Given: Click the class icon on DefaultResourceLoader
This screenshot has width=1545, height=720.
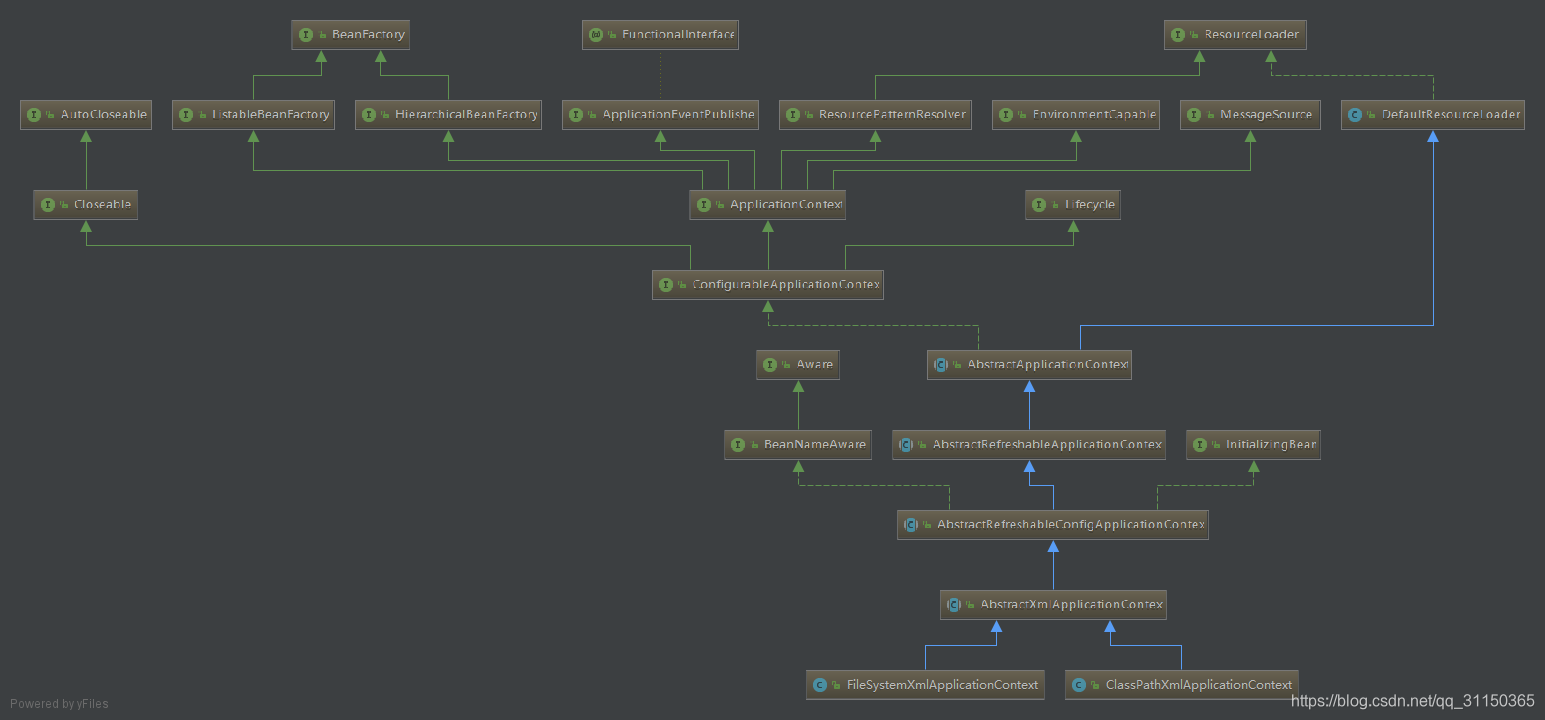Looking at the screenshot, I should (1355, 115).
